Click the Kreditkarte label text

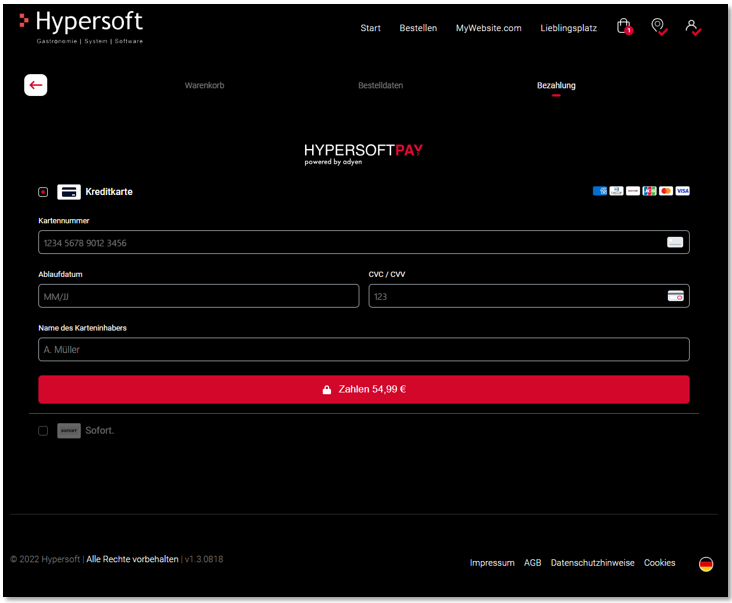pyautogui.click(x=109, y=192)
